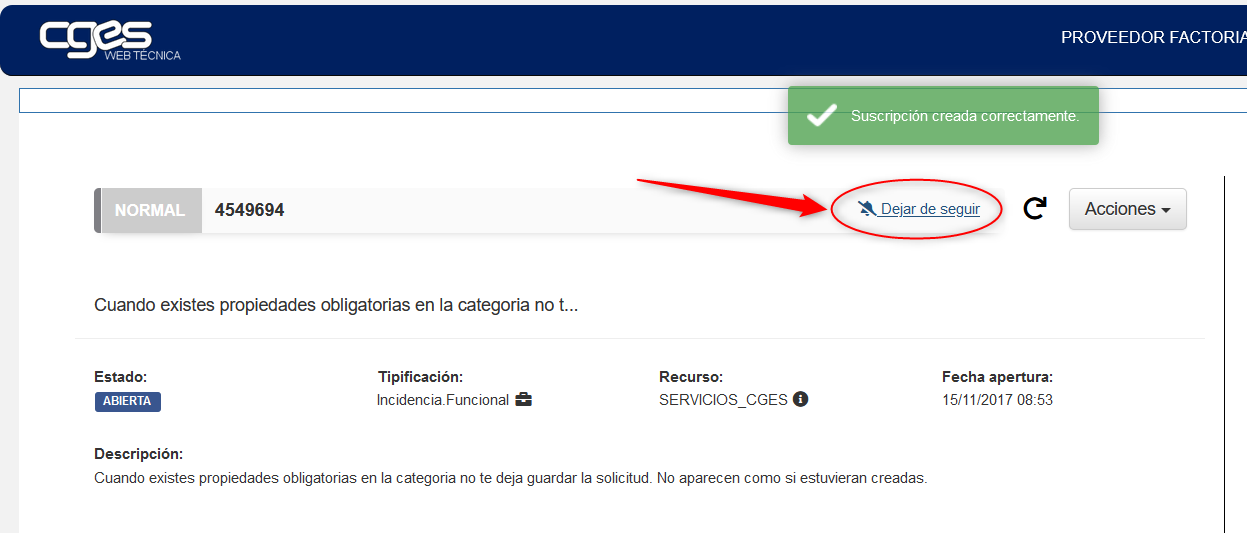1247x533 pixels.
Task: Click the crossed bell unfollow icon
Action: (x=867, y=209)
